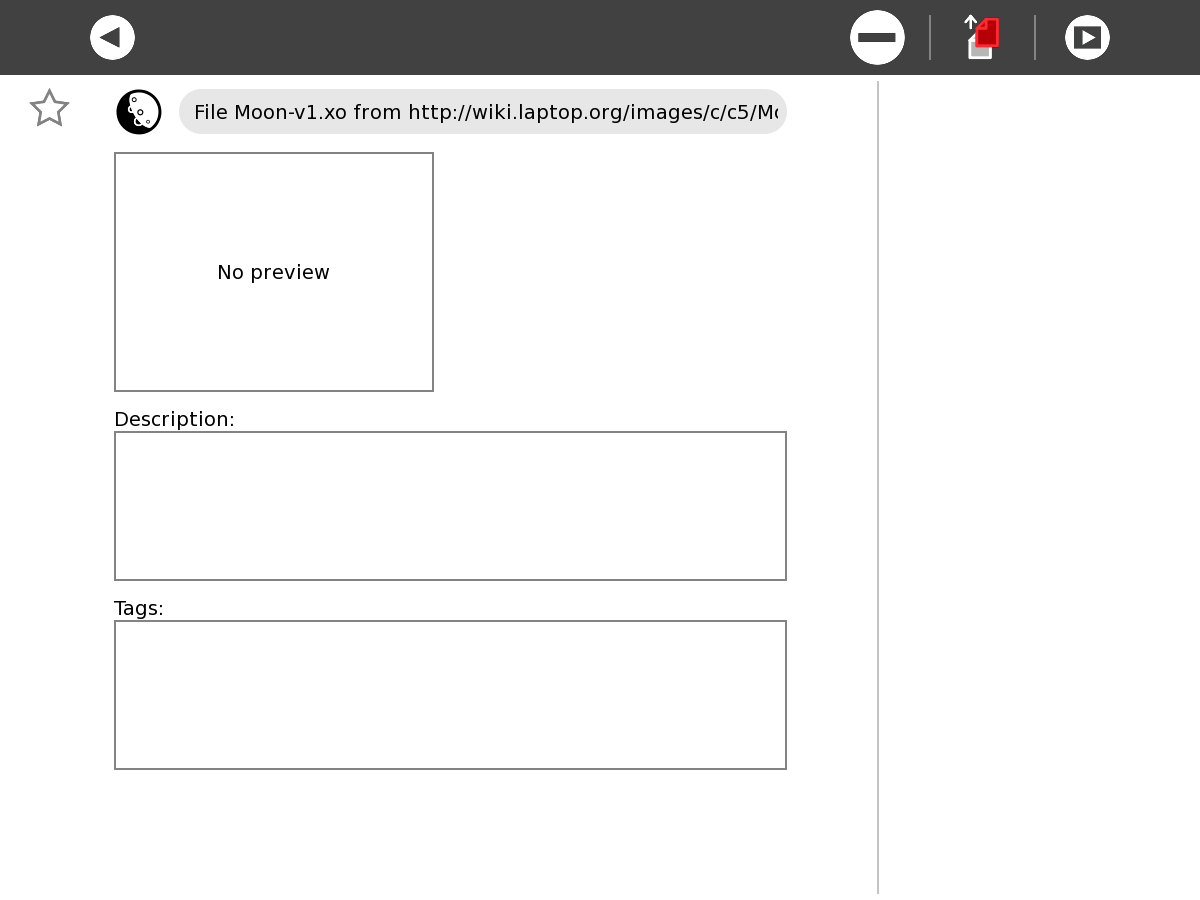Image resolution: width=1200 pixels, height=900 pixels.
Task: Go back using the left arrow button
Action: [x=112, y=38]
